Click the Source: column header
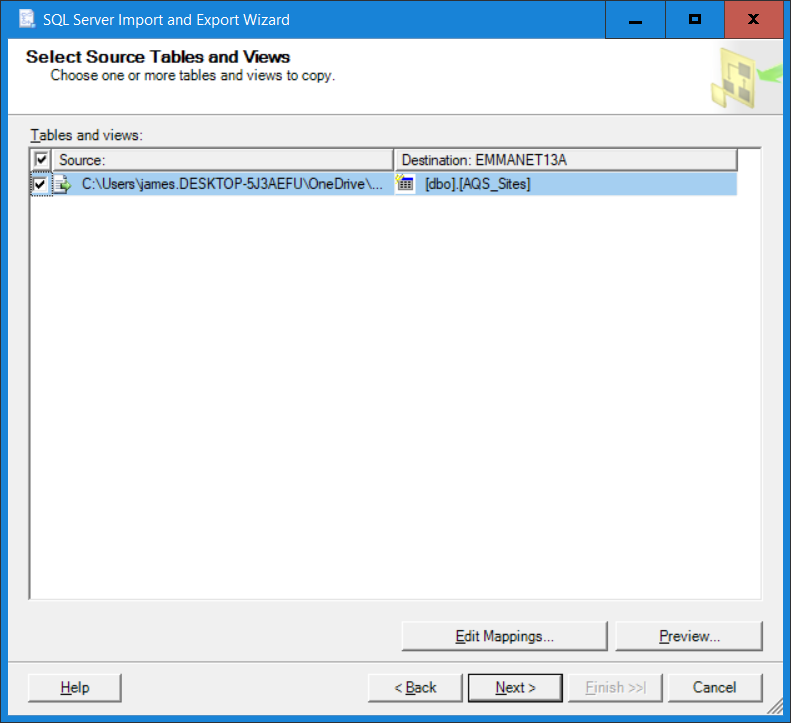This screenshot has width=791, height=723. pyautogui.click(x=223, y=160)
